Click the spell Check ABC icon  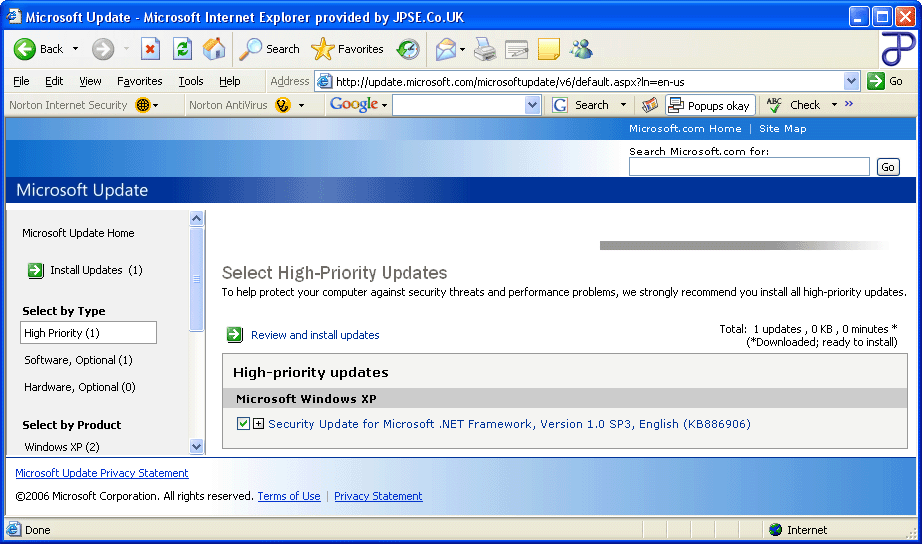coord(774,105)
